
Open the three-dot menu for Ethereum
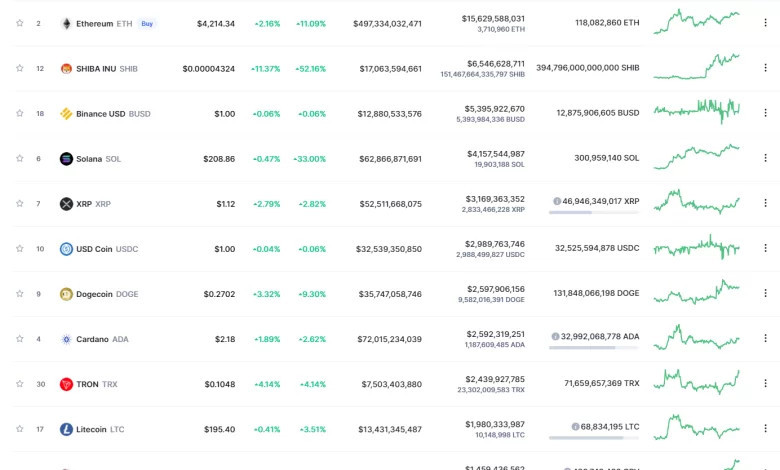(x=765, y=23)
